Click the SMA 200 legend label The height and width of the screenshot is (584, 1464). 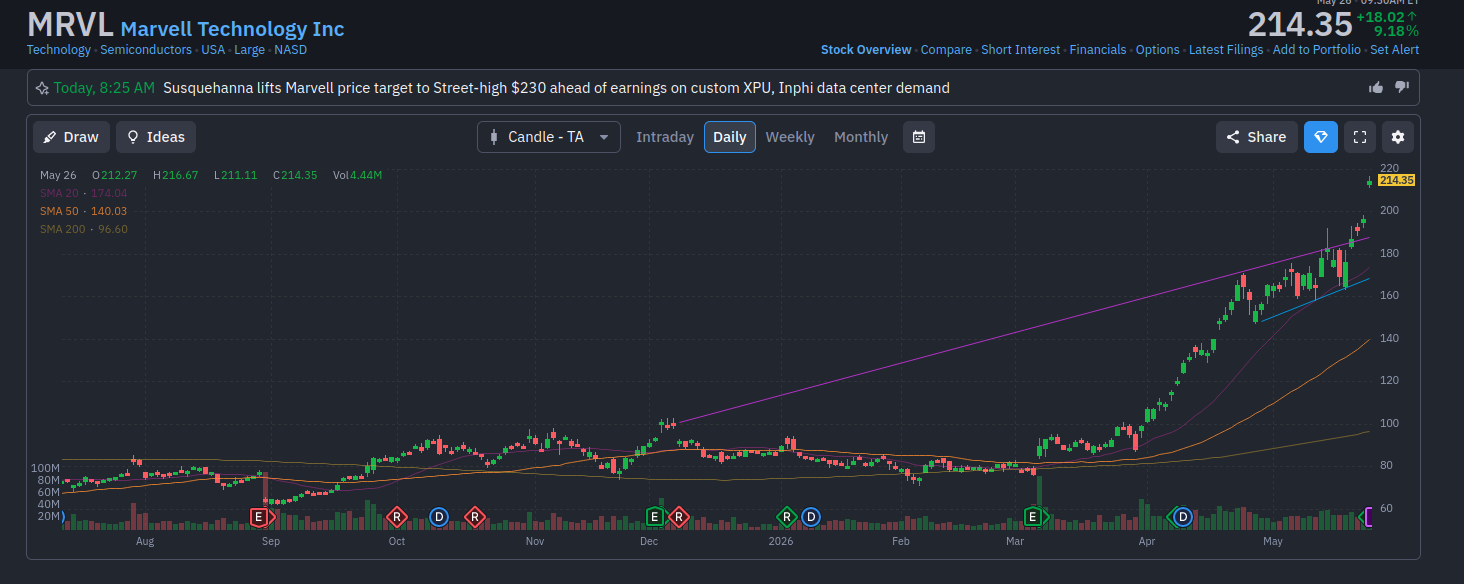[83, 229]
